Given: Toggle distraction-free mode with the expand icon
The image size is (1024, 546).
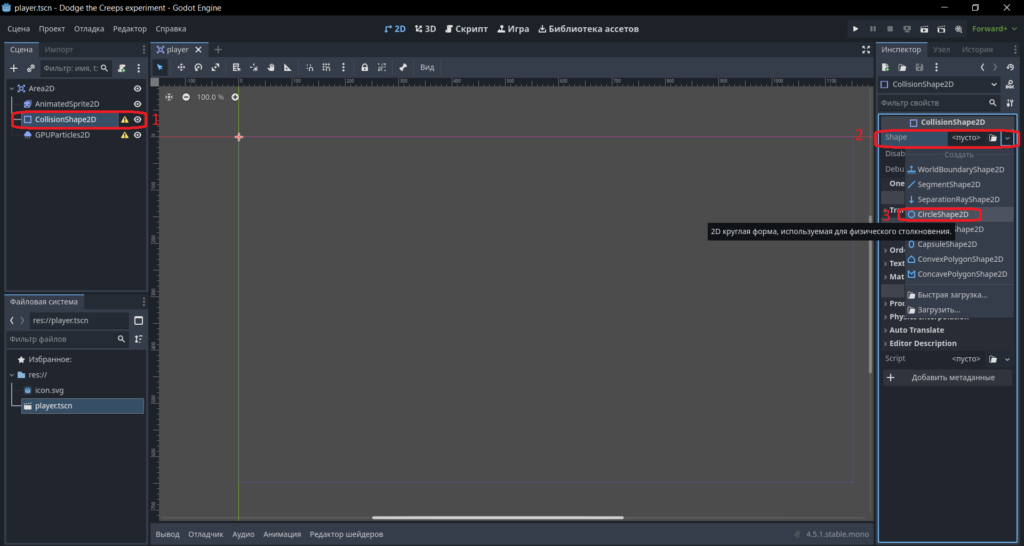Looking at the screenshot, I should tap(866, 50).
